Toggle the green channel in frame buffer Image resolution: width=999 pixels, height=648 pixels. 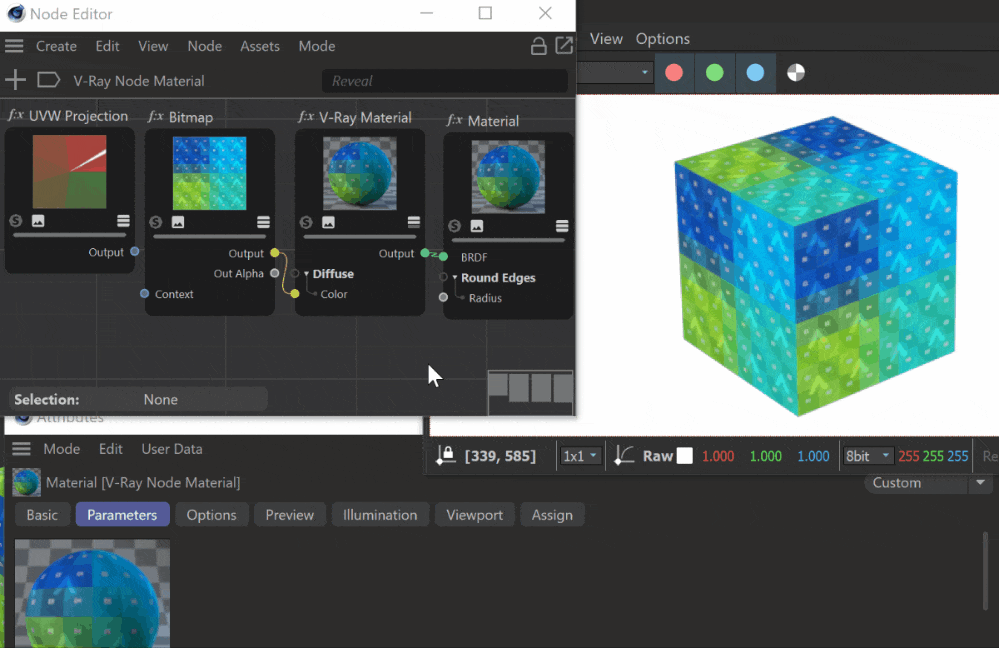(x=715, y=73)
